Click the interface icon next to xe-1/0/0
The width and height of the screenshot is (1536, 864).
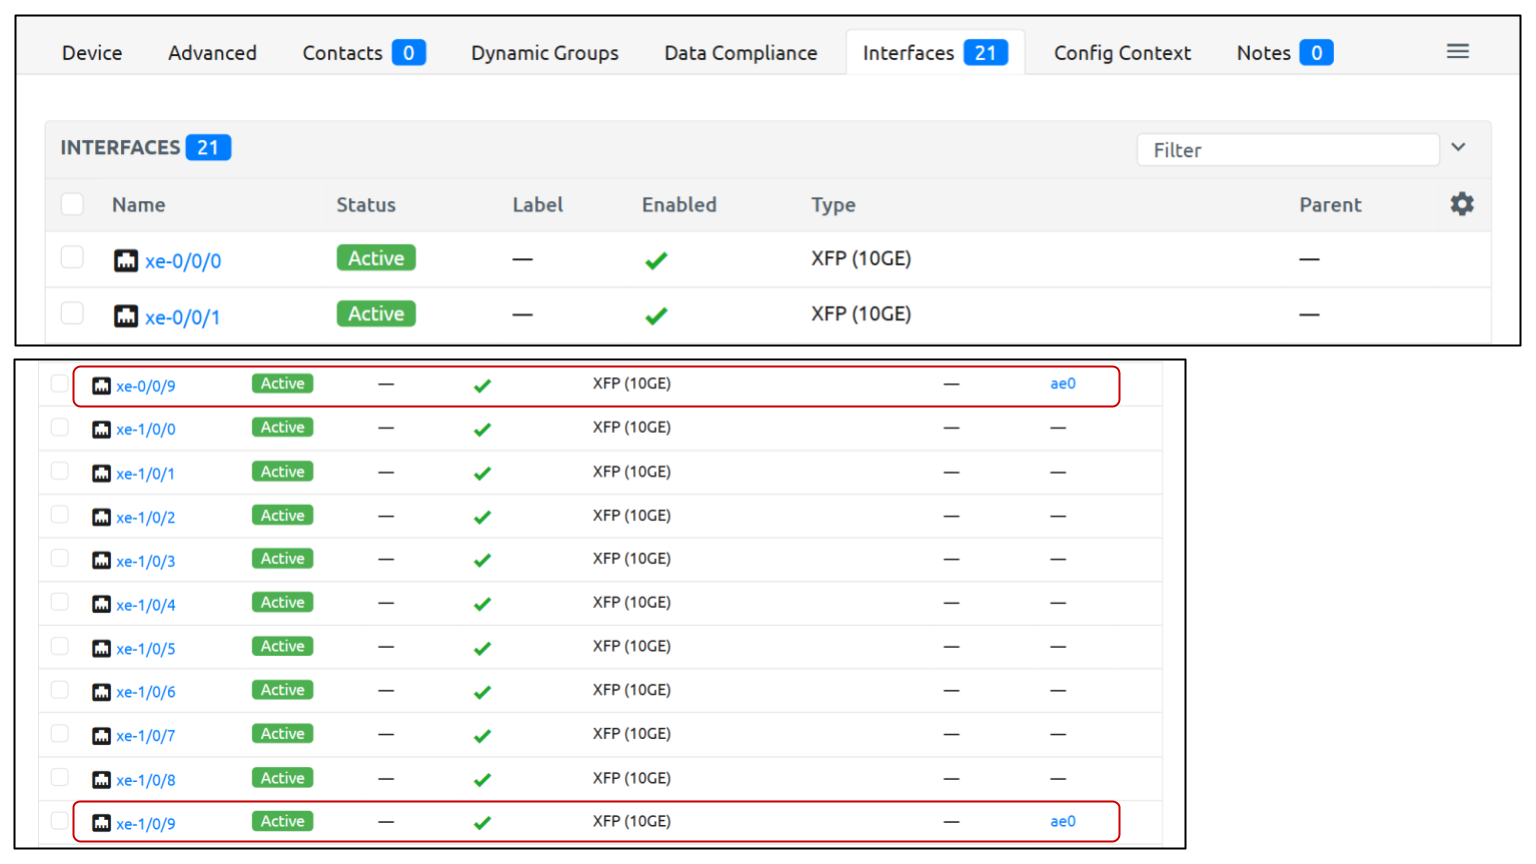[101, 429]
